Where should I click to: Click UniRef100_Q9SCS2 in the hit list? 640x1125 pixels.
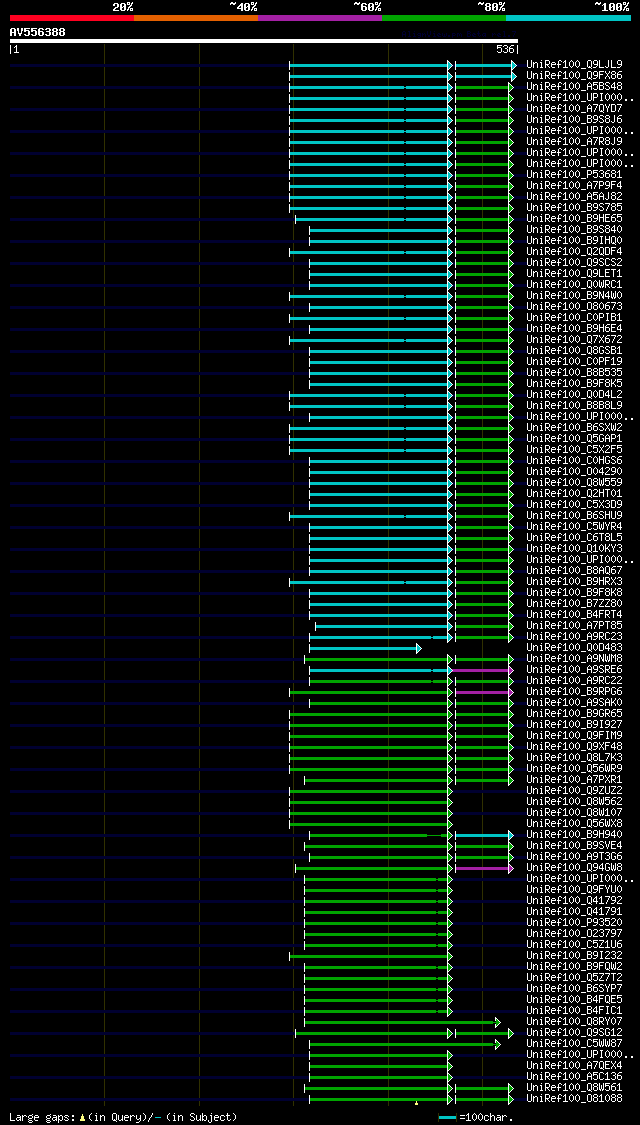click(x=574, y=263)
